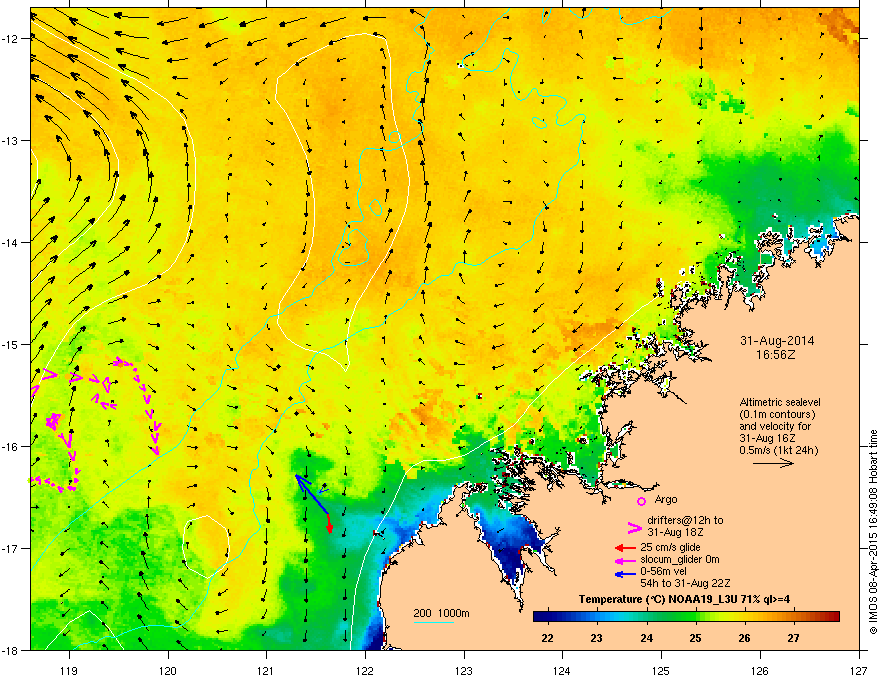Screen dimensions: 880x680
Task: Click latitude axis label -14
Action: pyautogui.click(x=11, y=242)
